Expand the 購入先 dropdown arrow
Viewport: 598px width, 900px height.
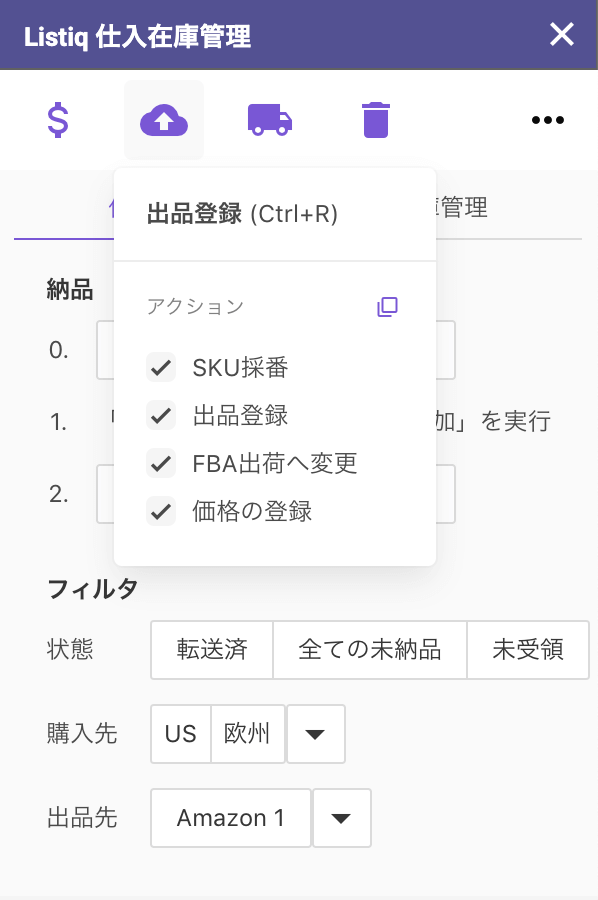[316, 734]
